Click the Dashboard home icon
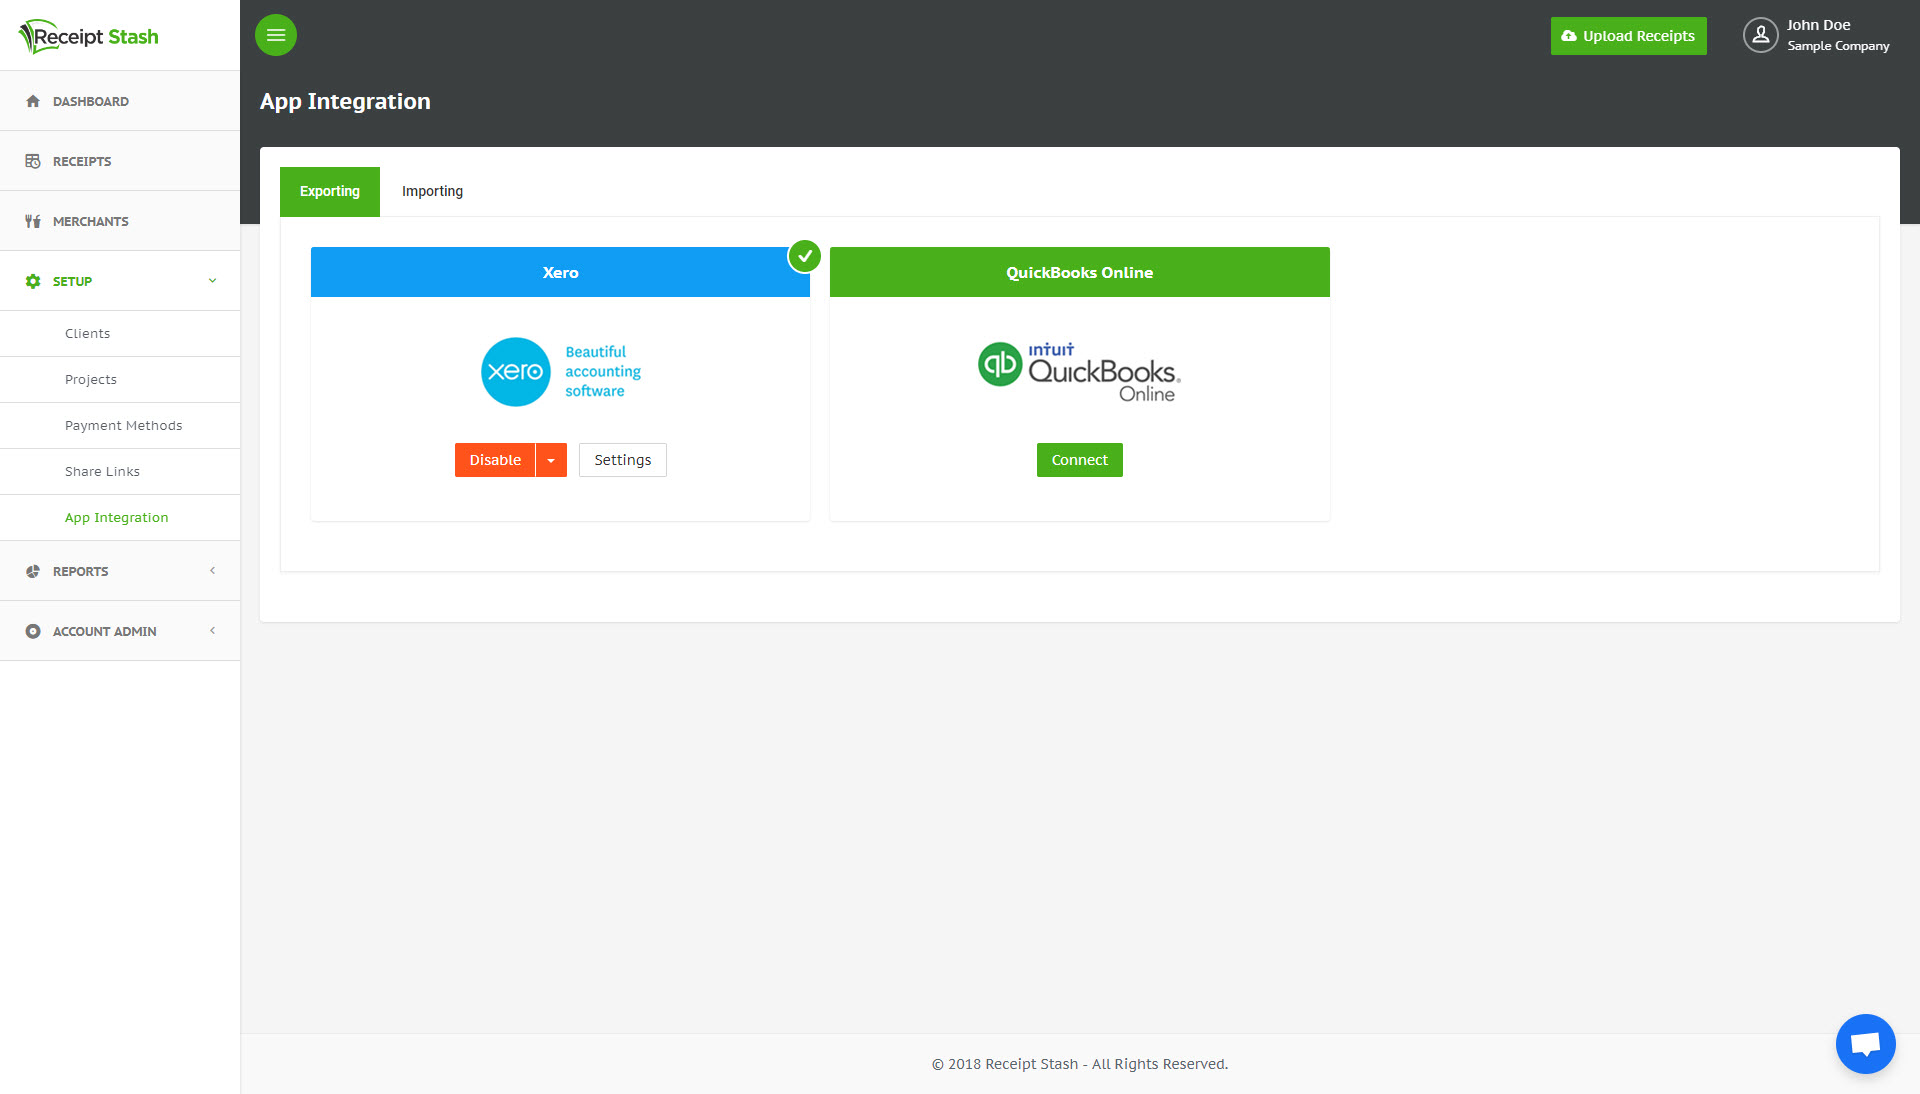The image size is (1920, 1094). point(33,101)
